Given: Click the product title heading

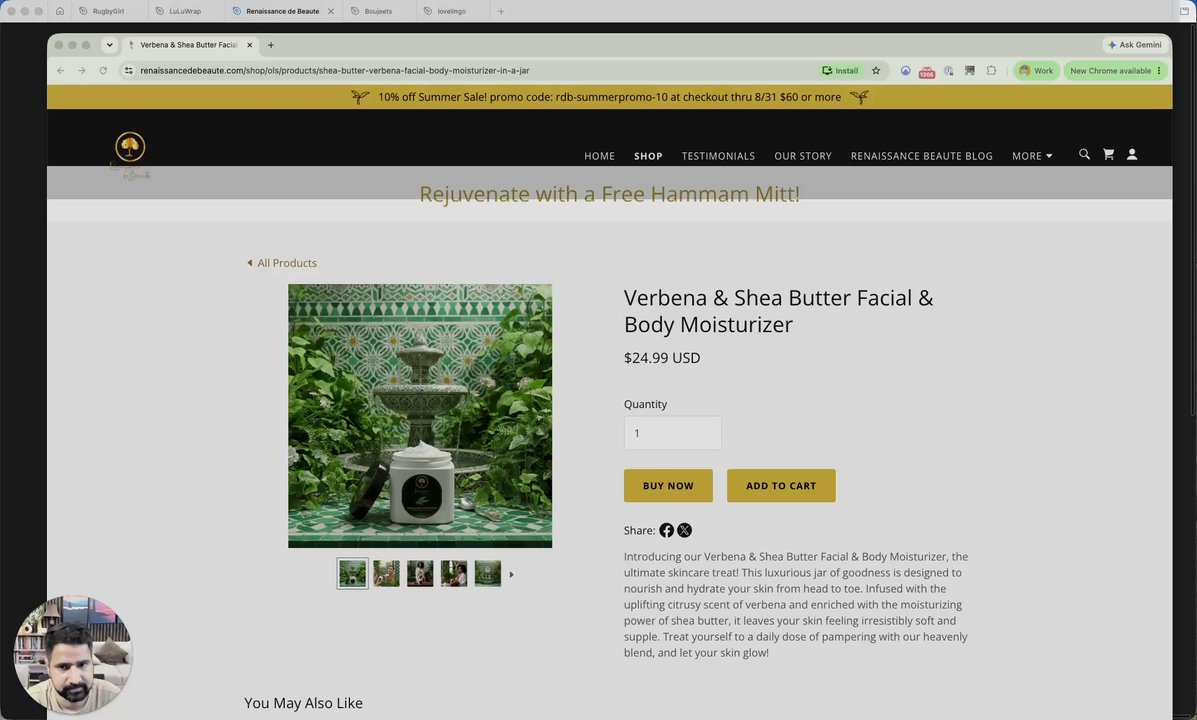Looking at the screenshot, I should coord(779,311).
